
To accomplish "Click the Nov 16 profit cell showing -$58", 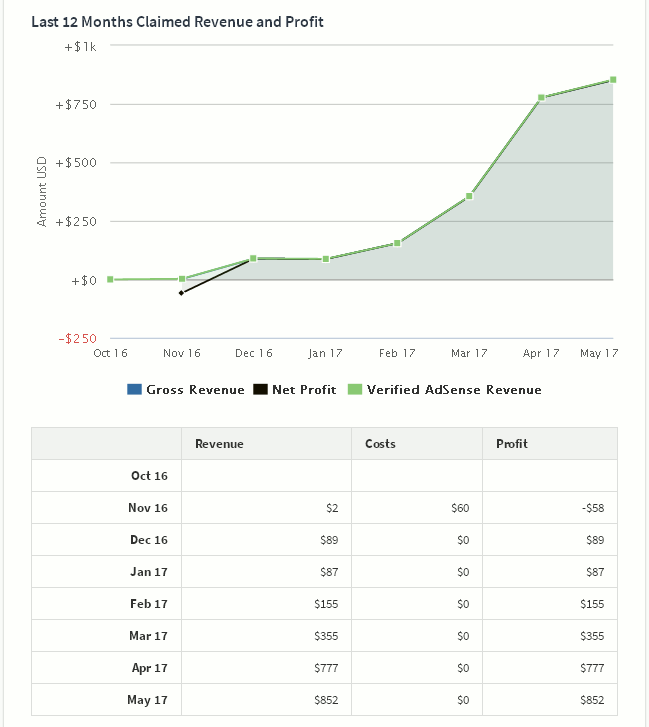I will [x=592, y=508].
